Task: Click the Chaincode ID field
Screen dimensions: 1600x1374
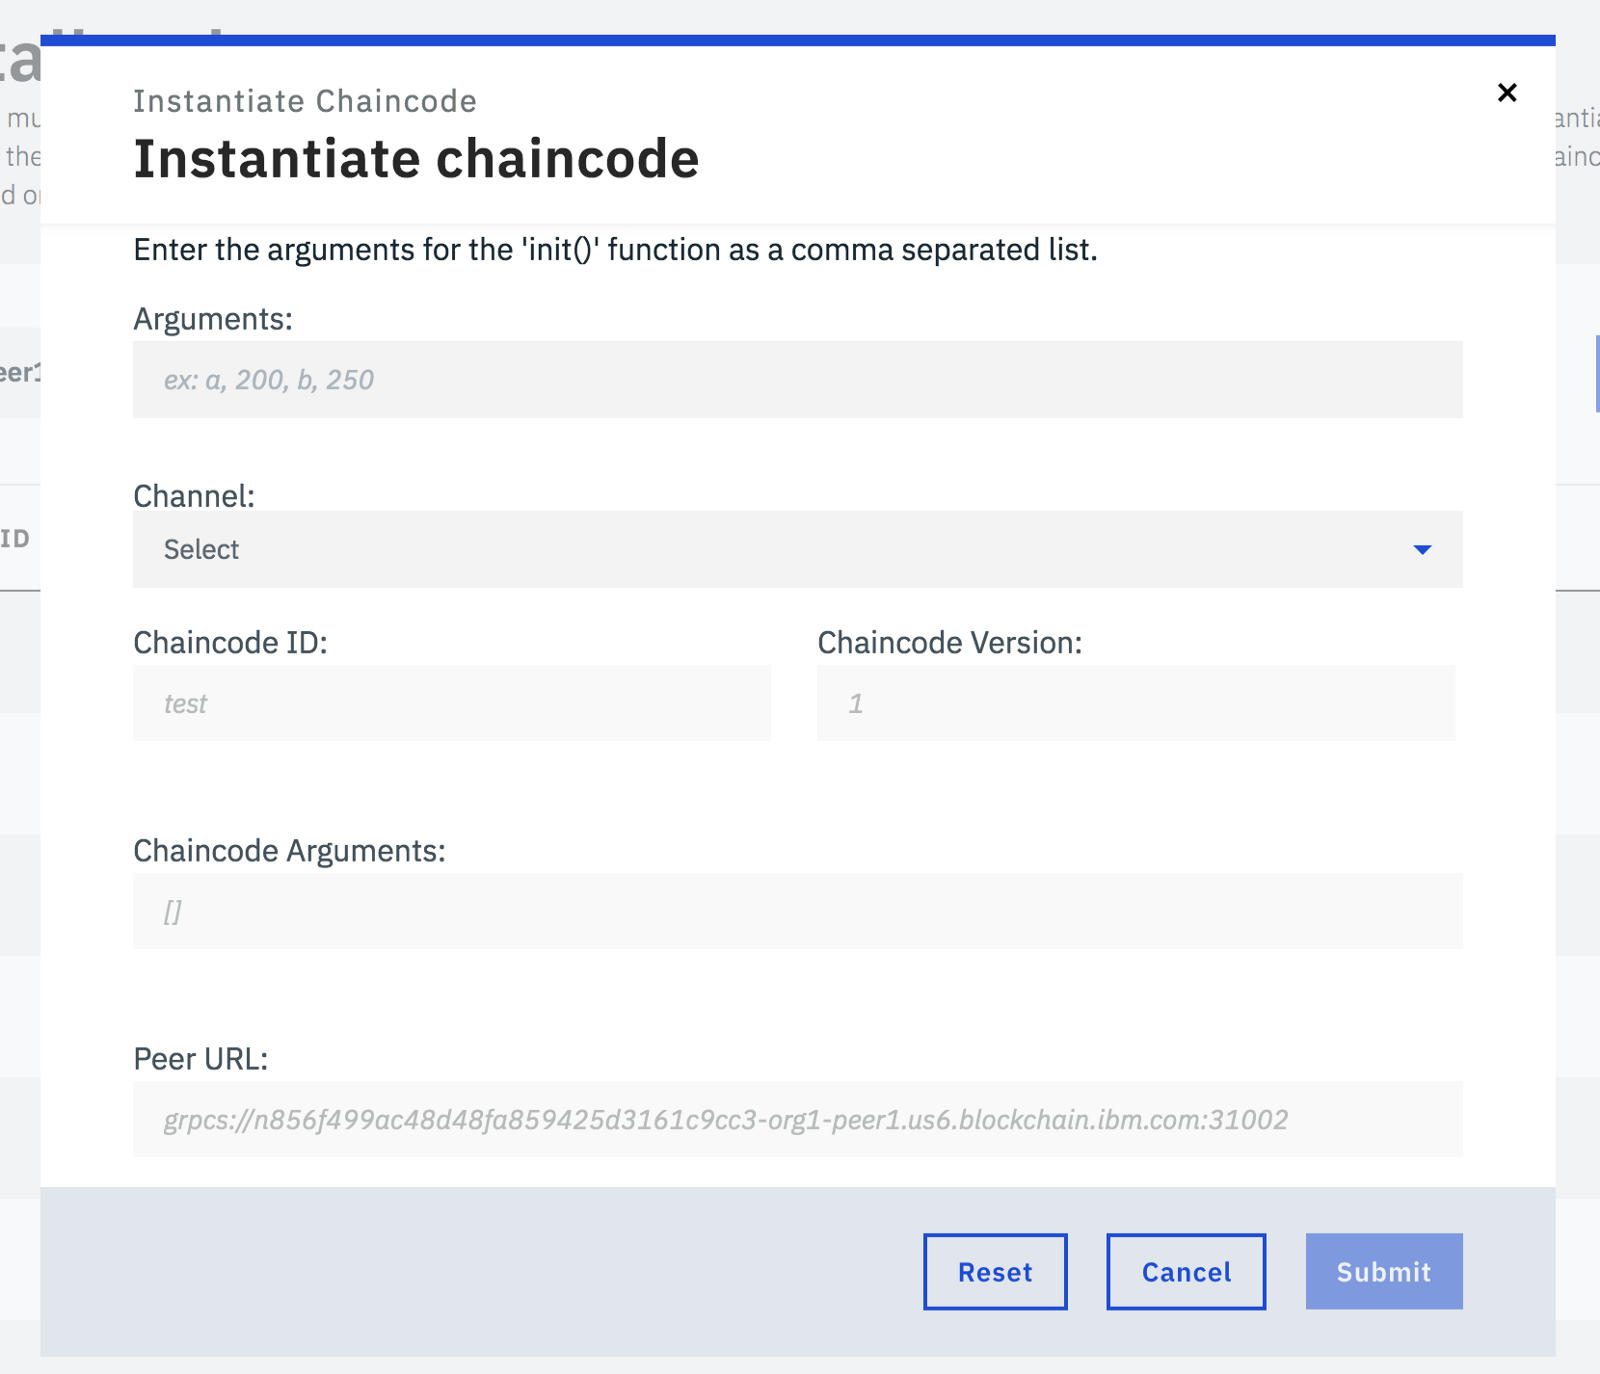Action: tap(451, 703)
